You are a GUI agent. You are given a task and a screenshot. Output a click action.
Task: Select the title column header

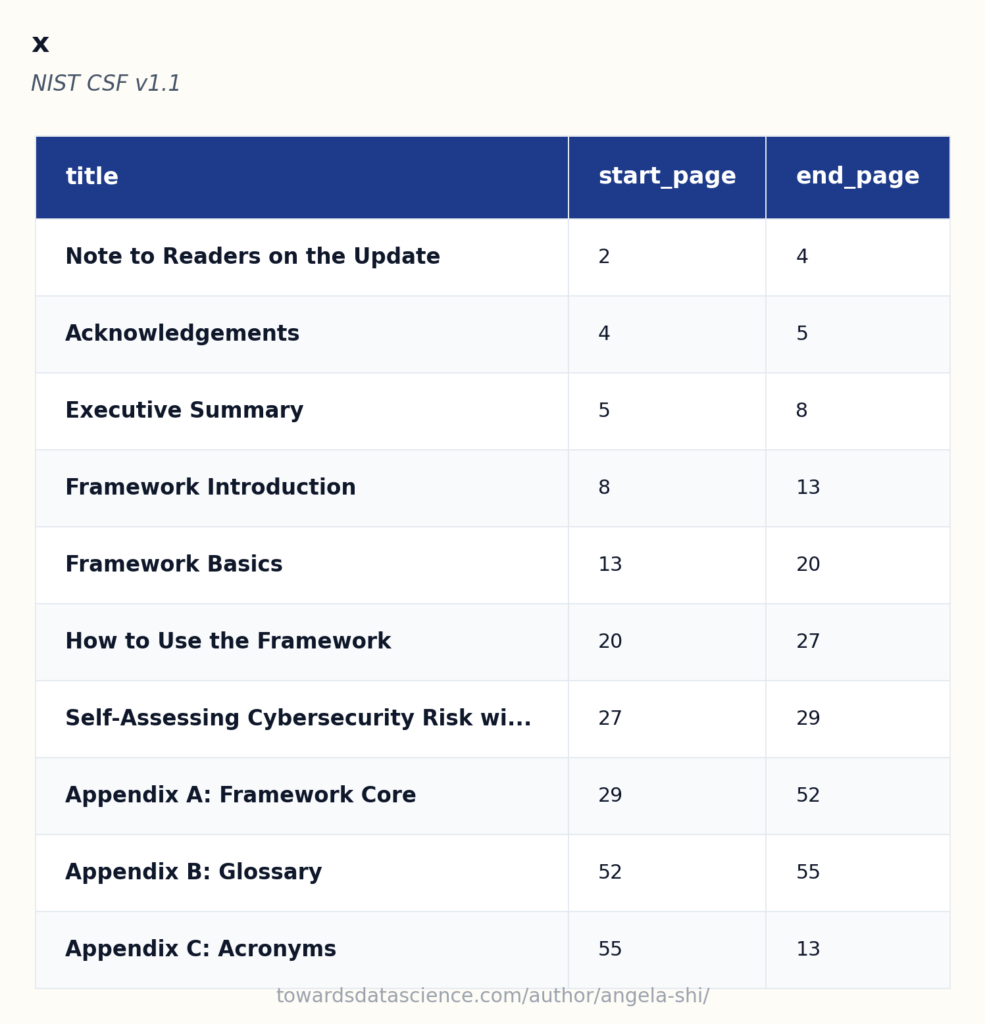302,177
